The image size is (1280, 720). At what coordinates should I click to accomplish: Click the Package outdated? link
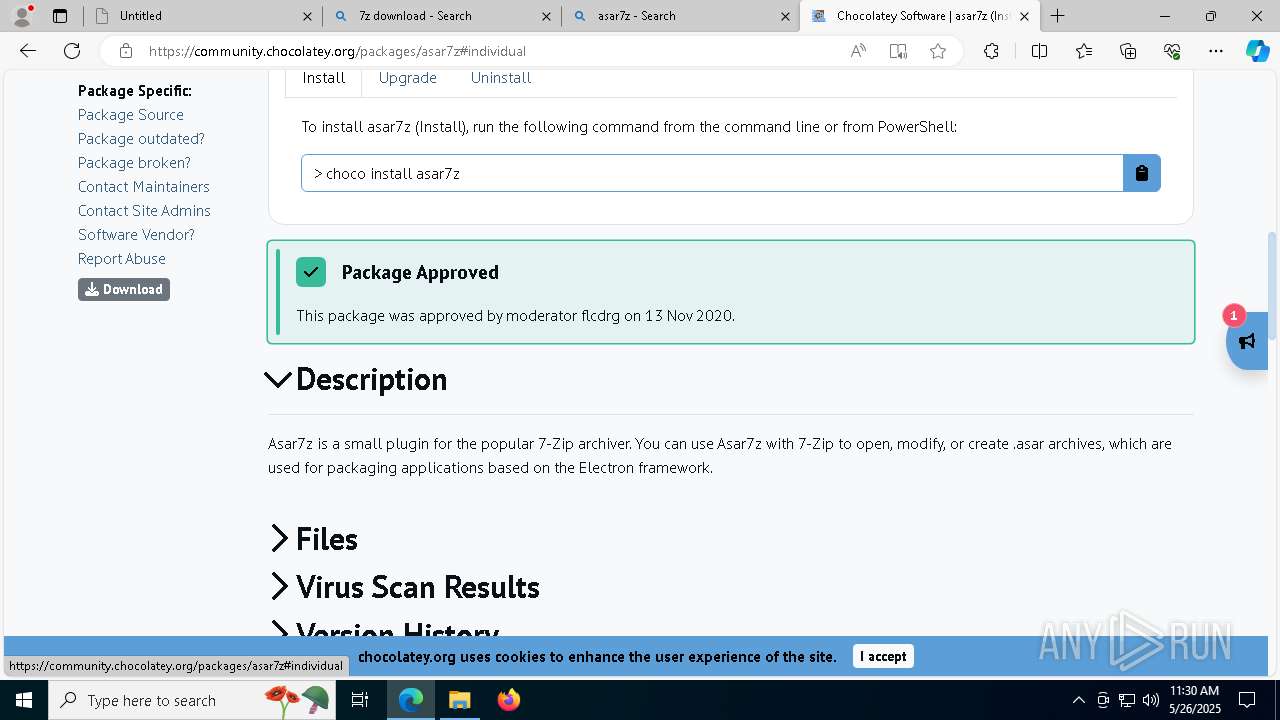coord(141,139)
